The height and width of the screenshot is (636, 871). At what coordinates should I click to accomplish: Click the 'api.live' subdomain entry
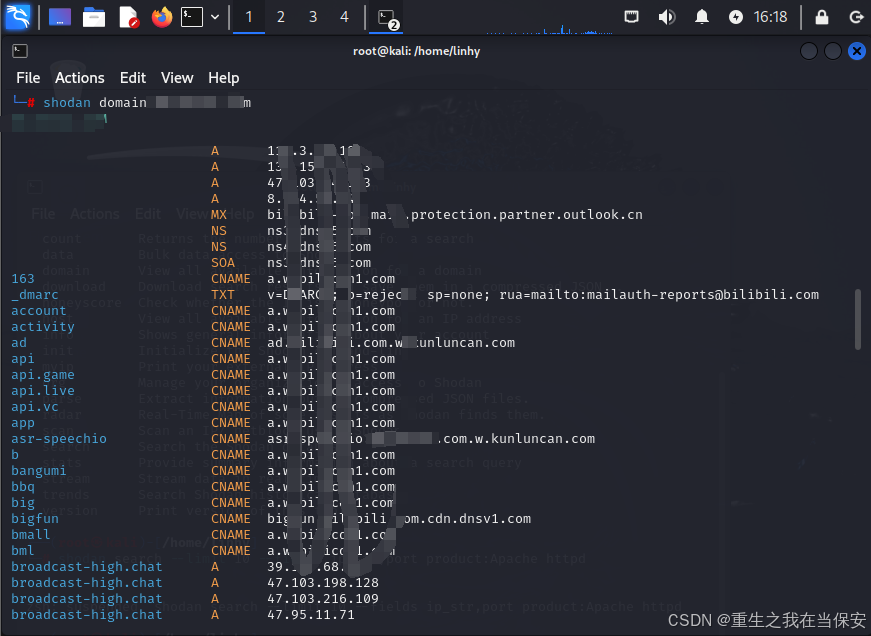(x=43, y=391)
